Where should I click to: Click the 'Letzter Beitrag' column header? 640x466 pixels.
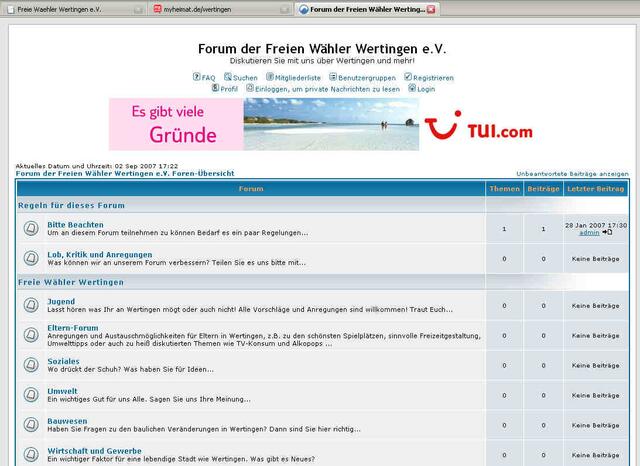coord(596,189)
